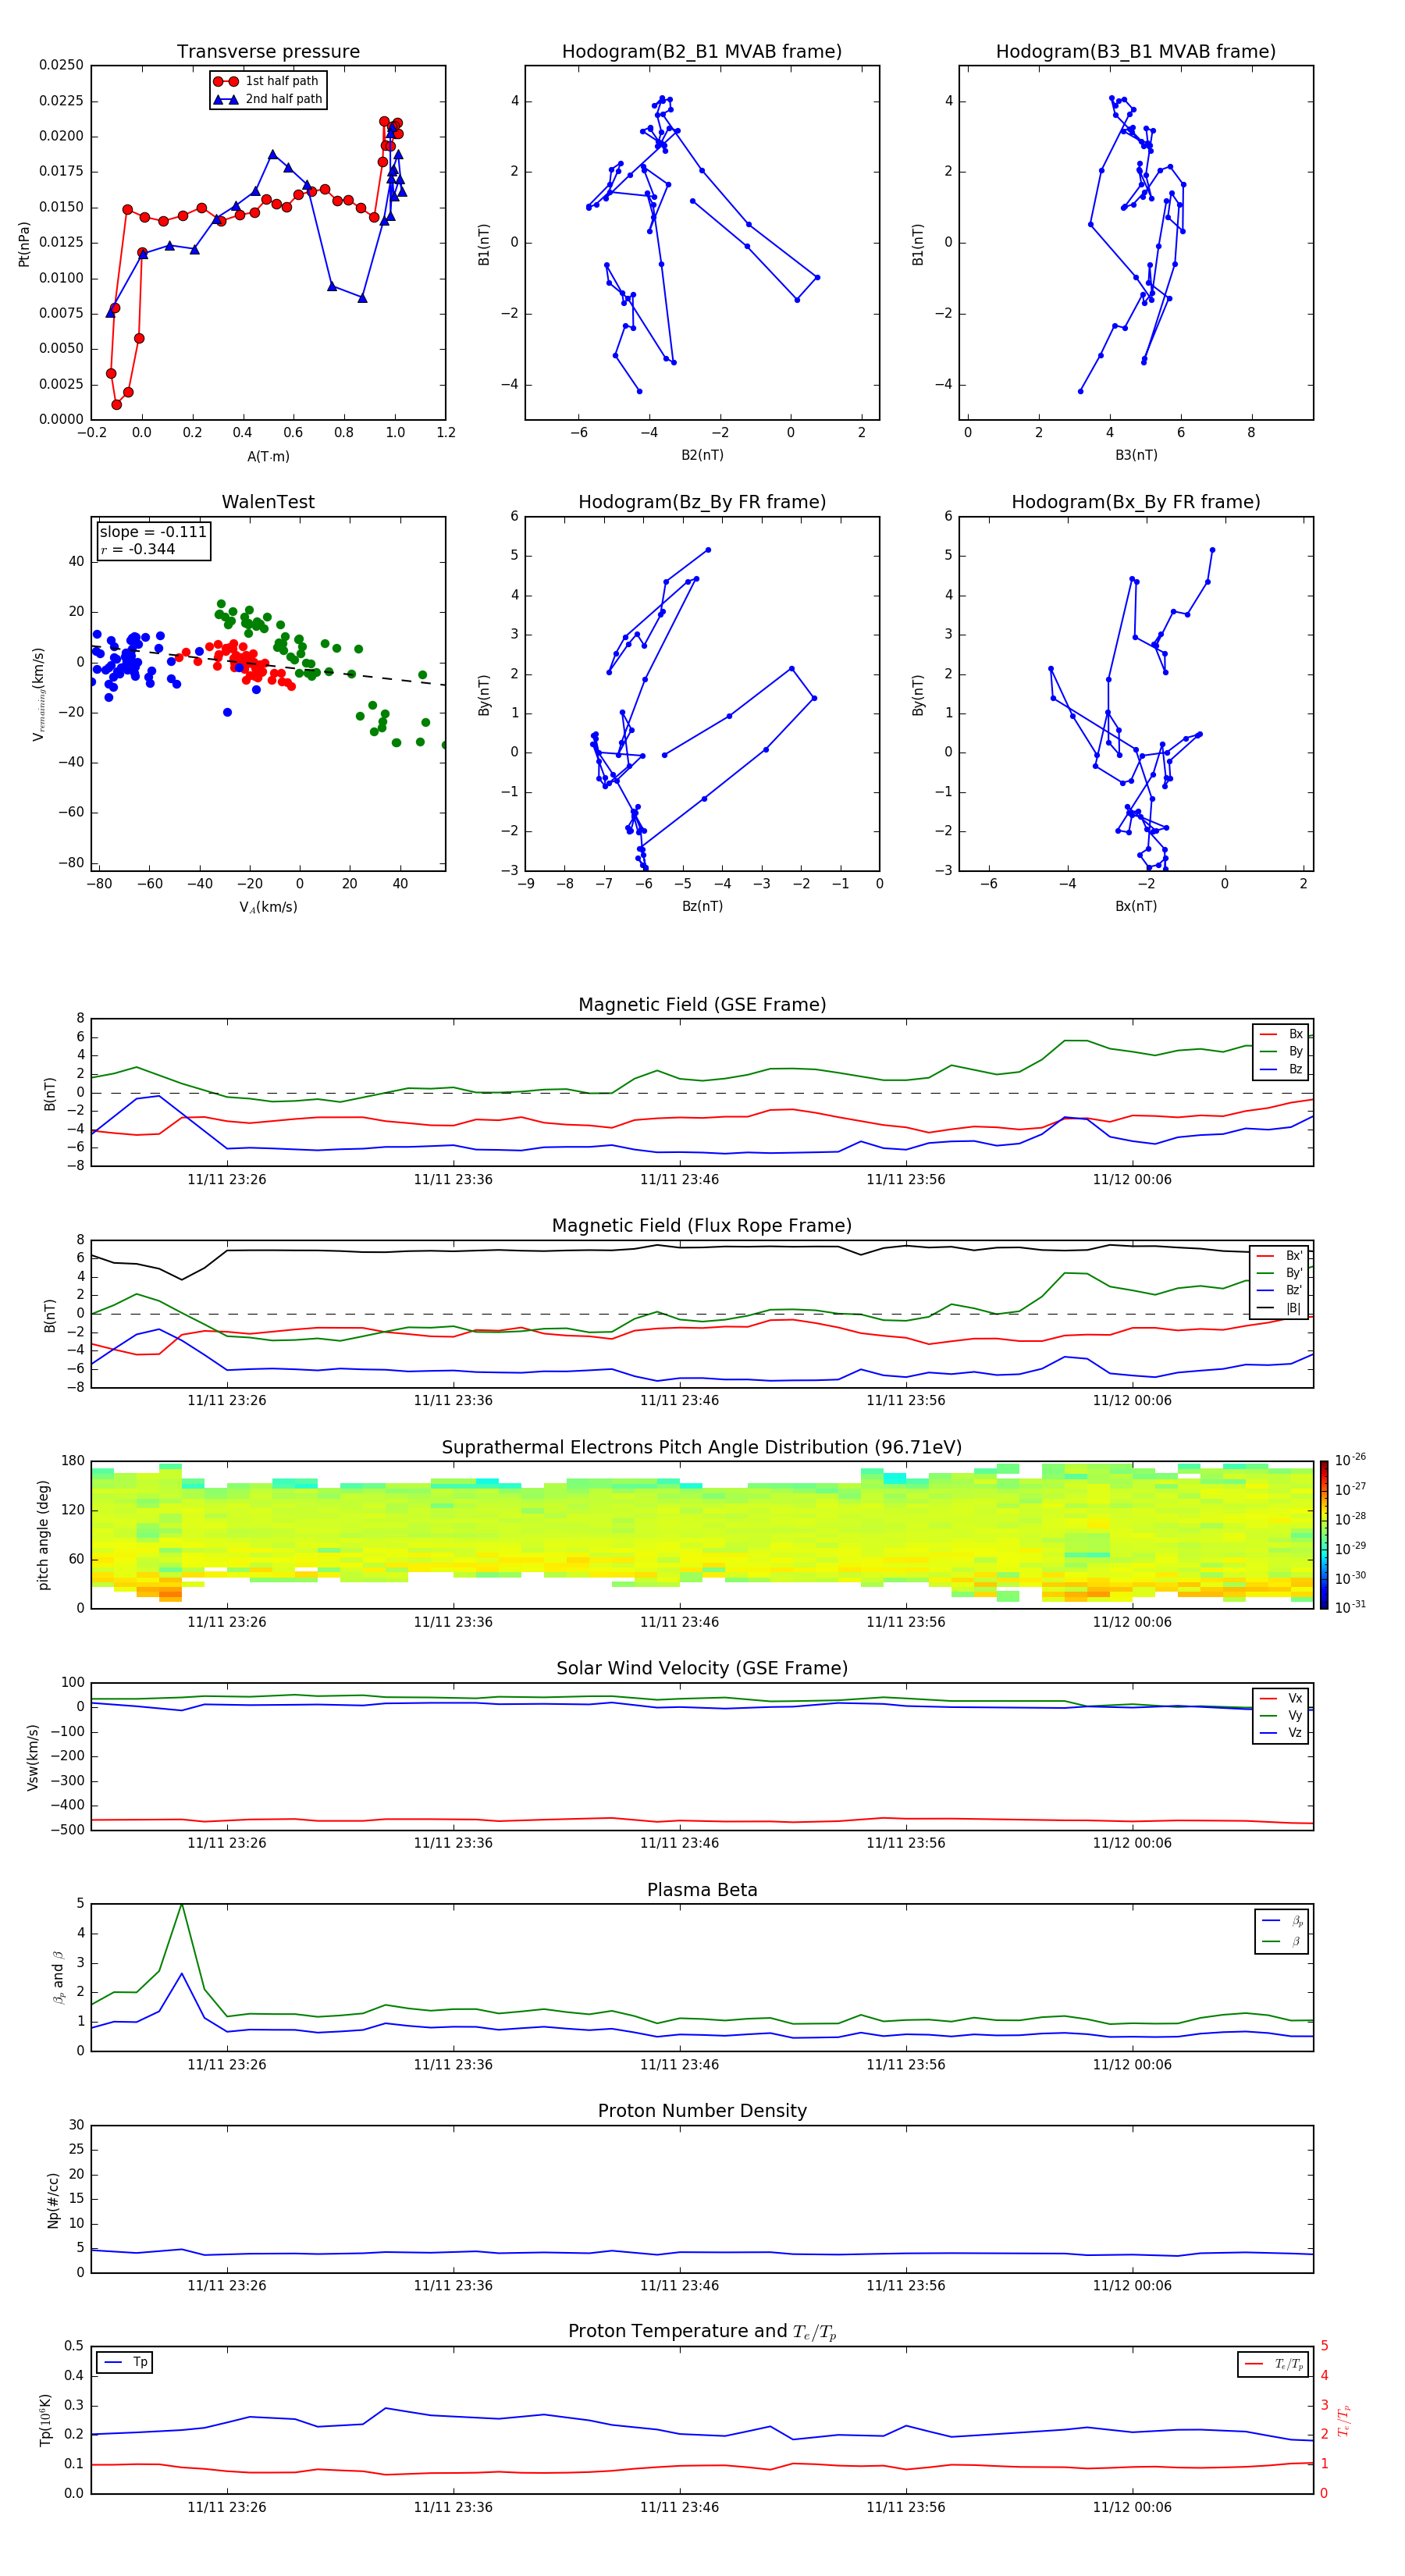Select the WalenTest slope and r annotation box
Viewport: 1405px width, 2576px height.
click(x=153, y=540)
